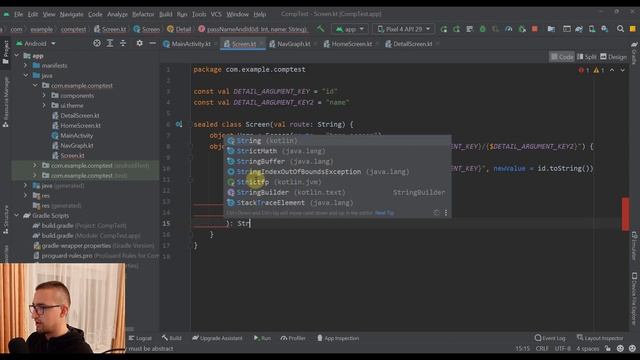Click the Select Opened File target icon
Viewport: 640px width, 360px height.
[97, 43]
